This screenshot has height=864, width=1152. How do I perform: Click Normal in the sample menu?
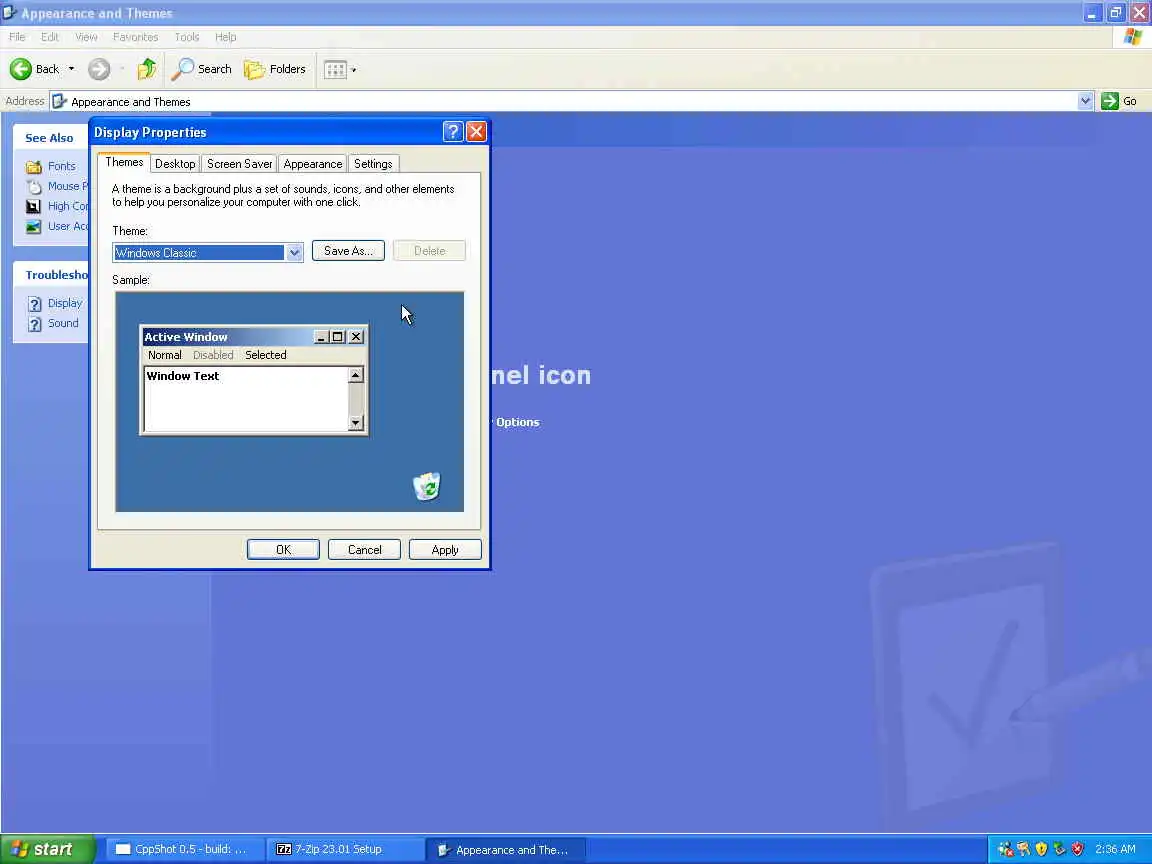pyautogui.click(x=165, y=355)
